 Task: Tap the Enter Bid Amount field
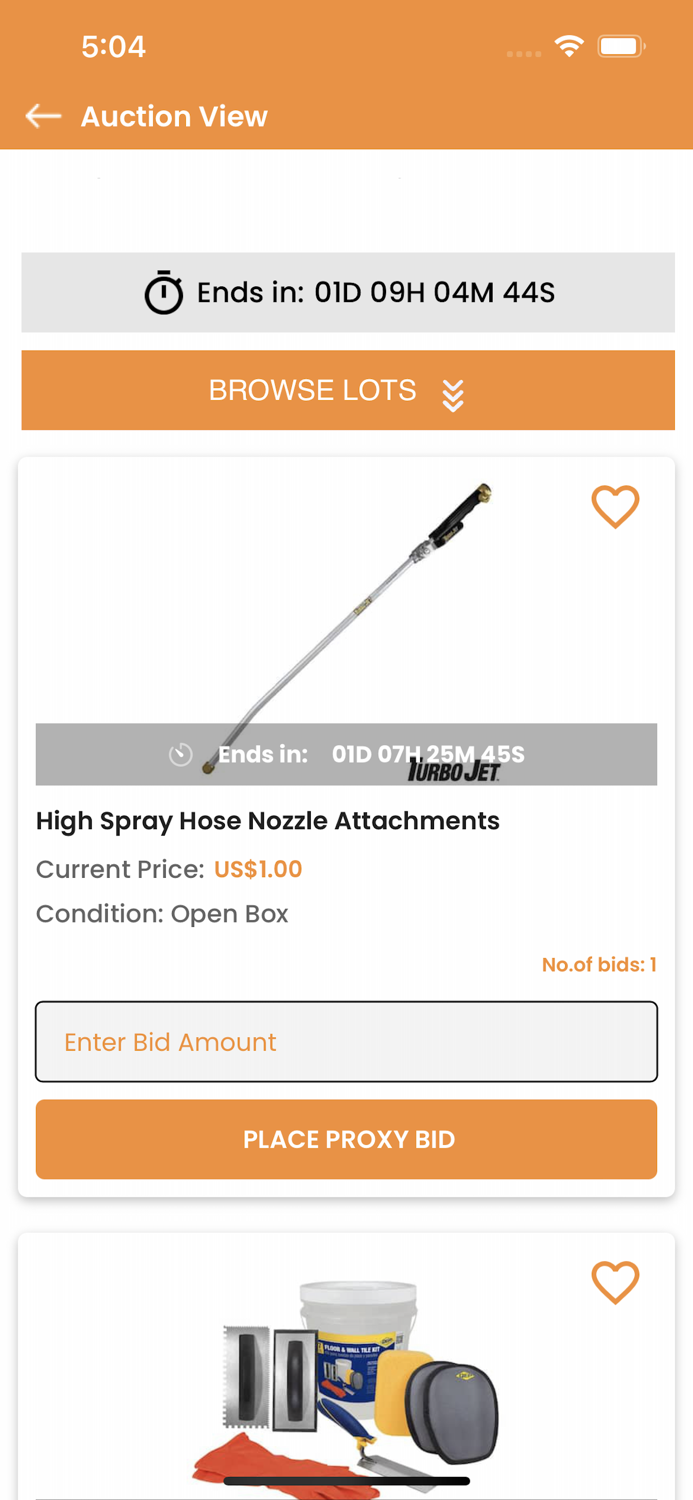[x=347, y=1041]
